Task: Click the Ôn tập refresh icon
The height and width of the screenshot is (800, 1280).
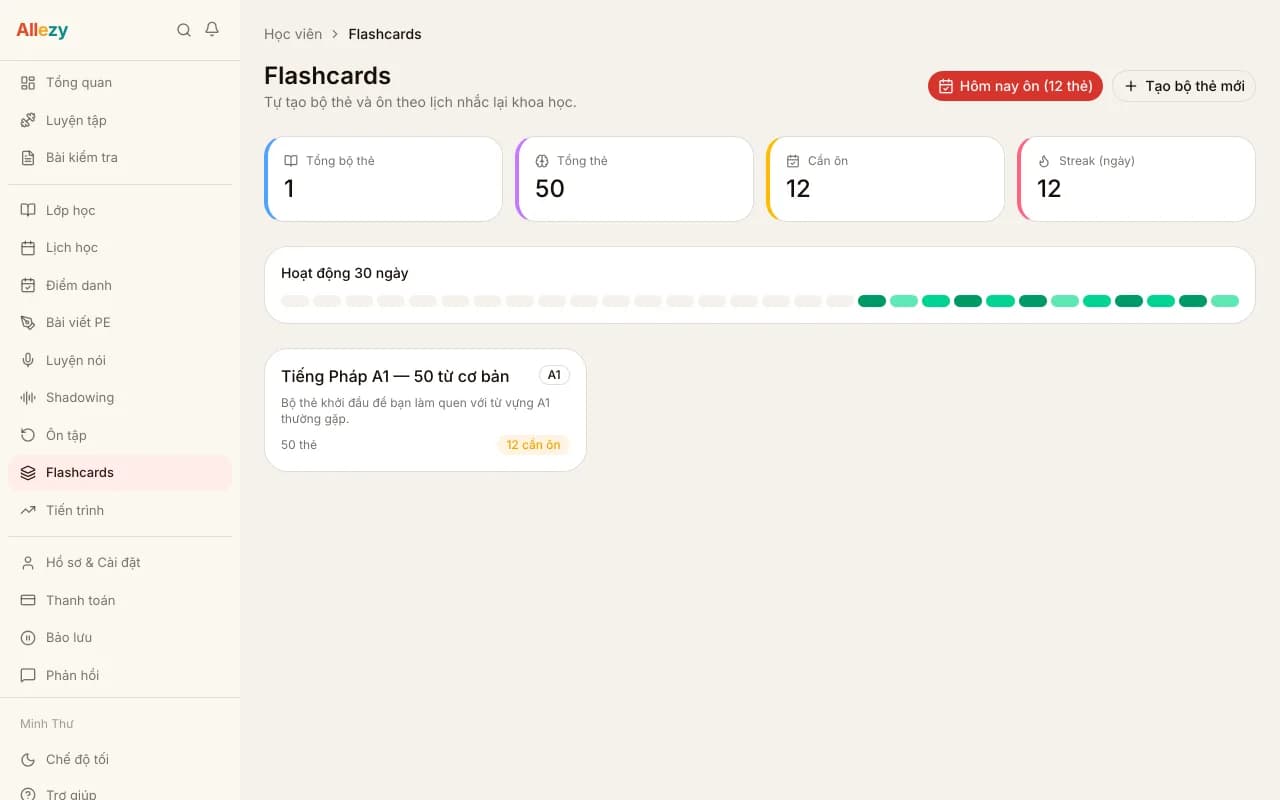Action: tap(28, 435)
